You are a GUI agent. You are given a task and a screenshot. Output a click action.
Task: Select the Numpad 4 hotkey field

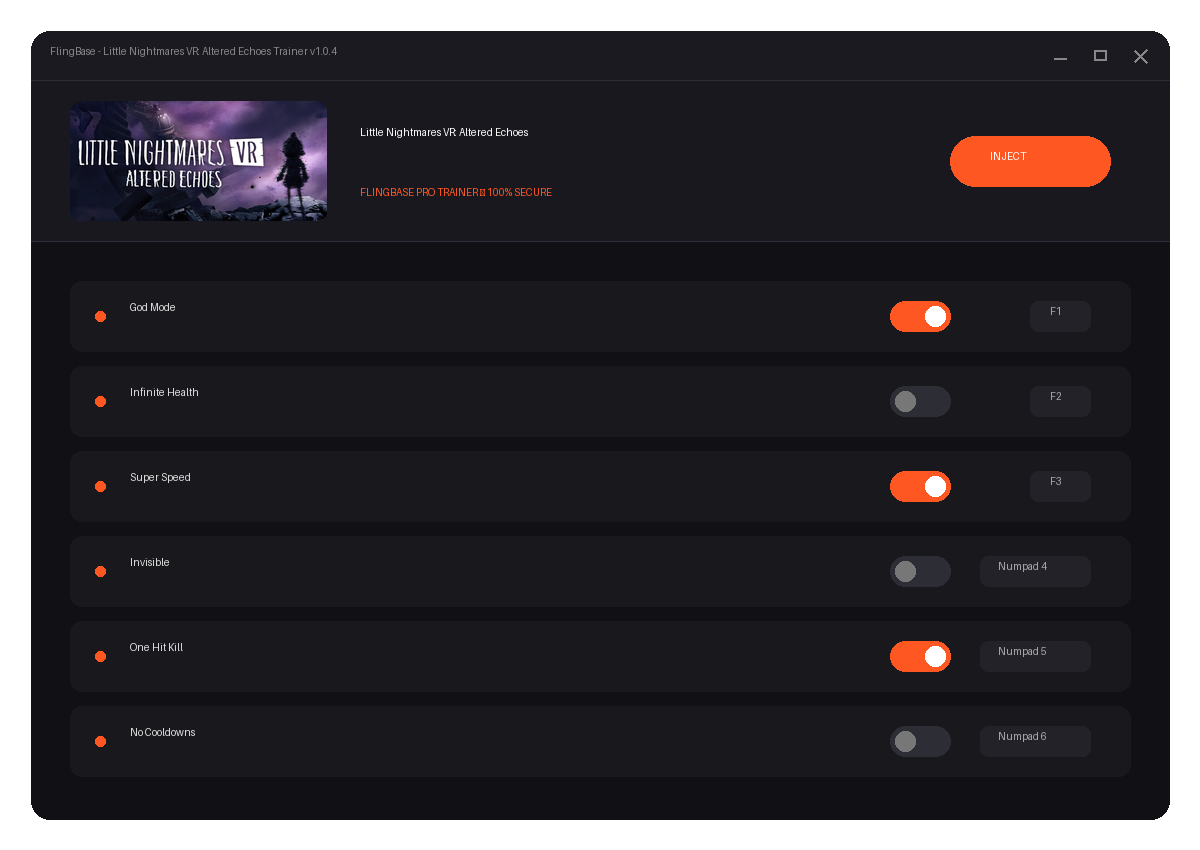tap(1035, 571)
